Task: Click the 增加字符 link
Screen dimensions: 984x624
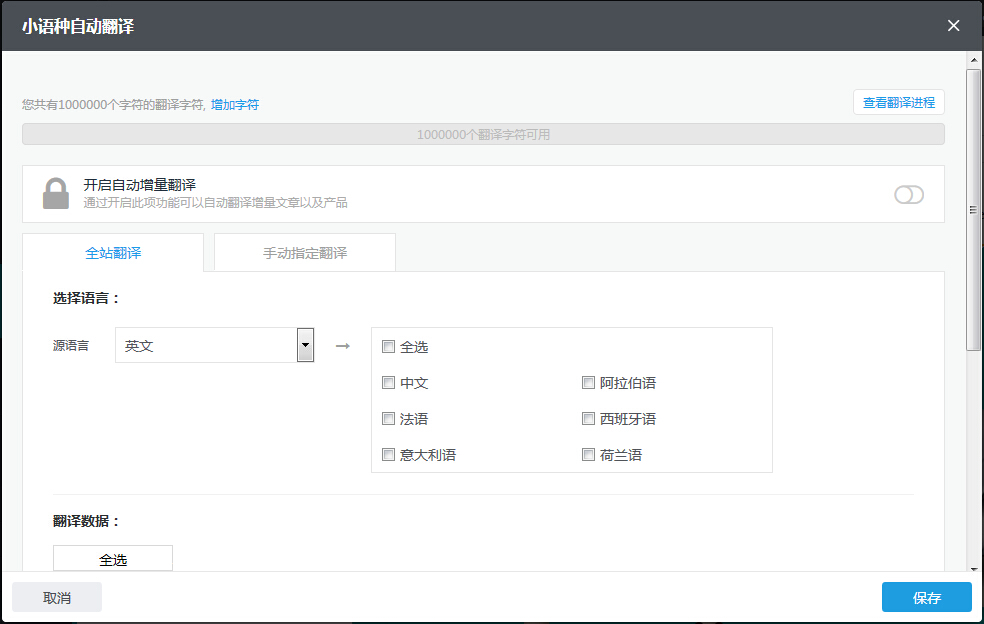Action: (x=235, y=105)
